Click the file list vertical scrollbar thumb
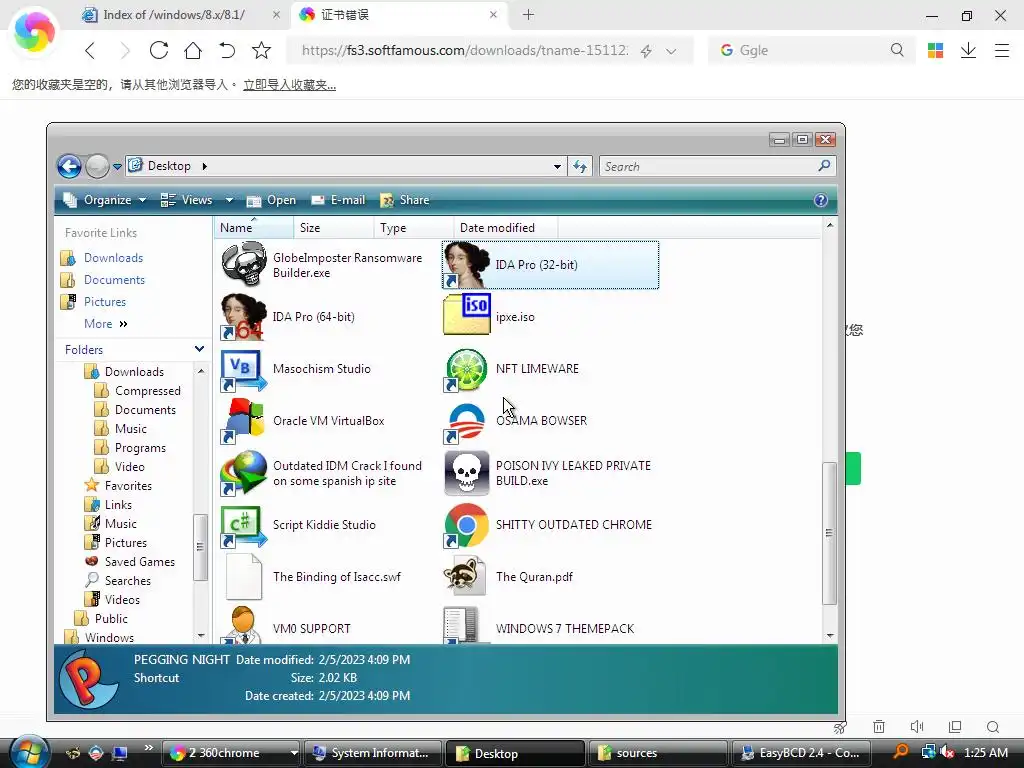 tap(829, 533)
